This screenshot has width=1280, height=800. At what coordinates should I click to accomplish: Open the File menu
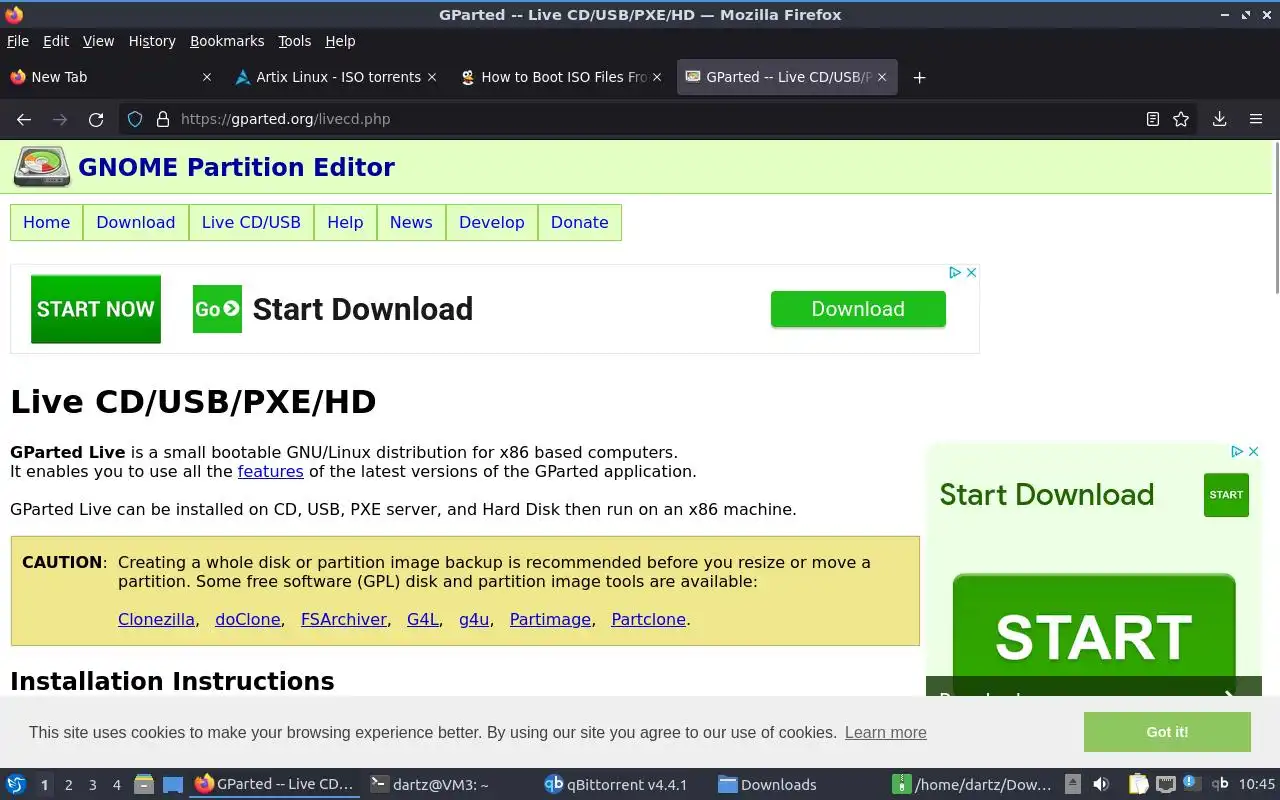point(18,41)
